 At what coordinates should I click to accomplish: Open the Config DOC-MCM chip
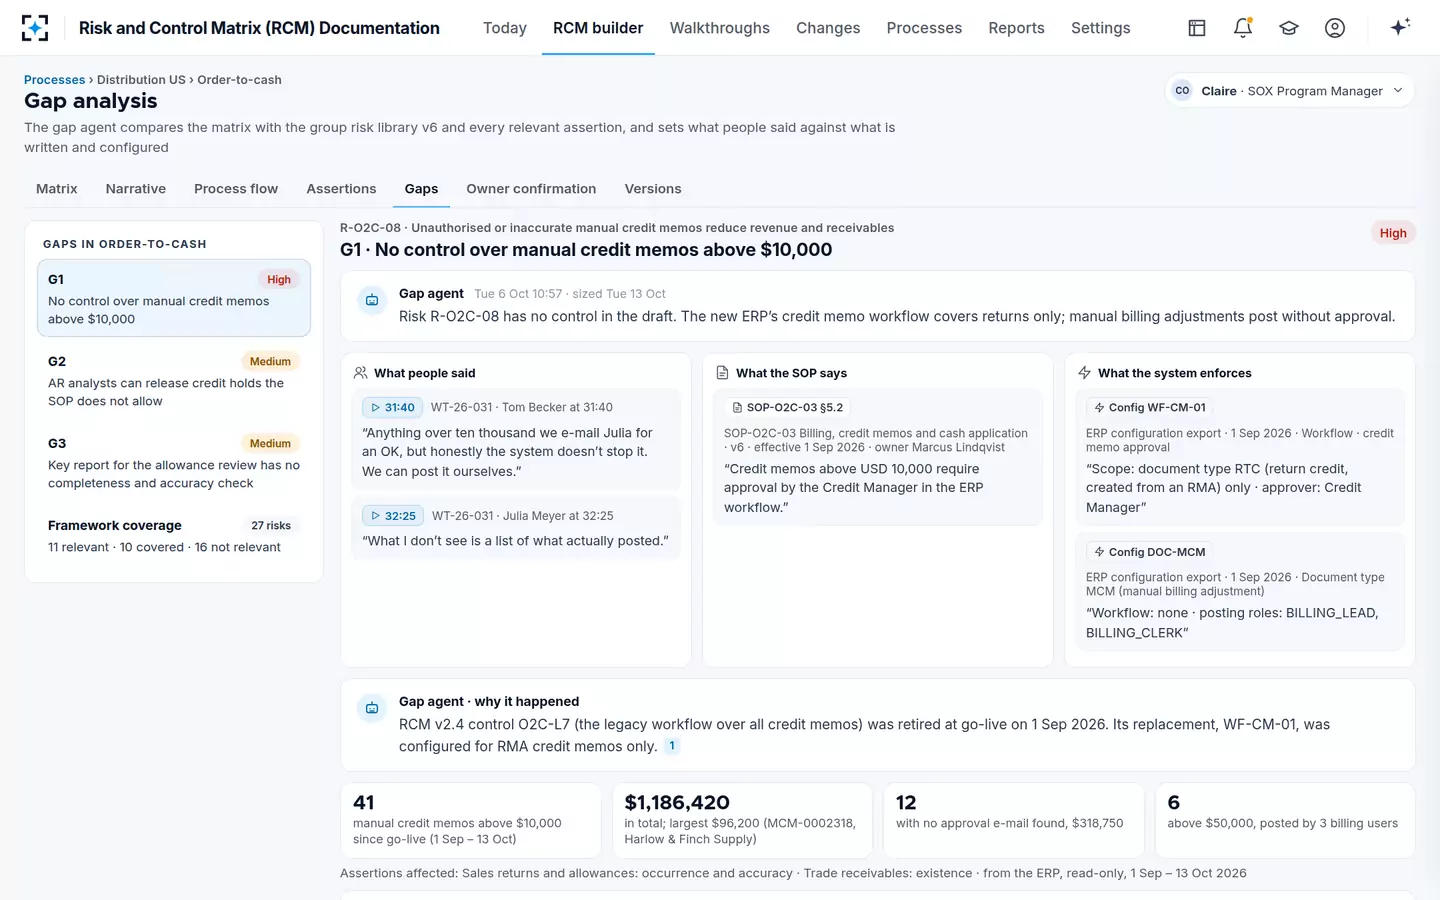coord(1150,552)
